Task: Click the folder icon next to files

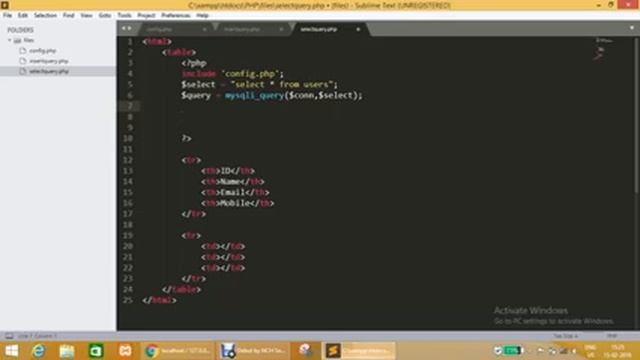Action: 17,40
